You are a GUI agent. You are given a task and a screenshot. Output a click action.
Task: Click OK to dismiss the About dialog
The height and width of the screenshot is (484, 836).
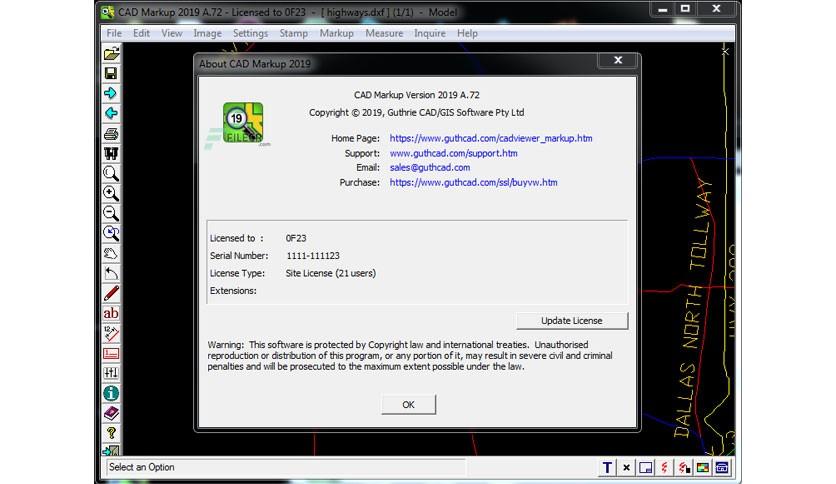408,405
